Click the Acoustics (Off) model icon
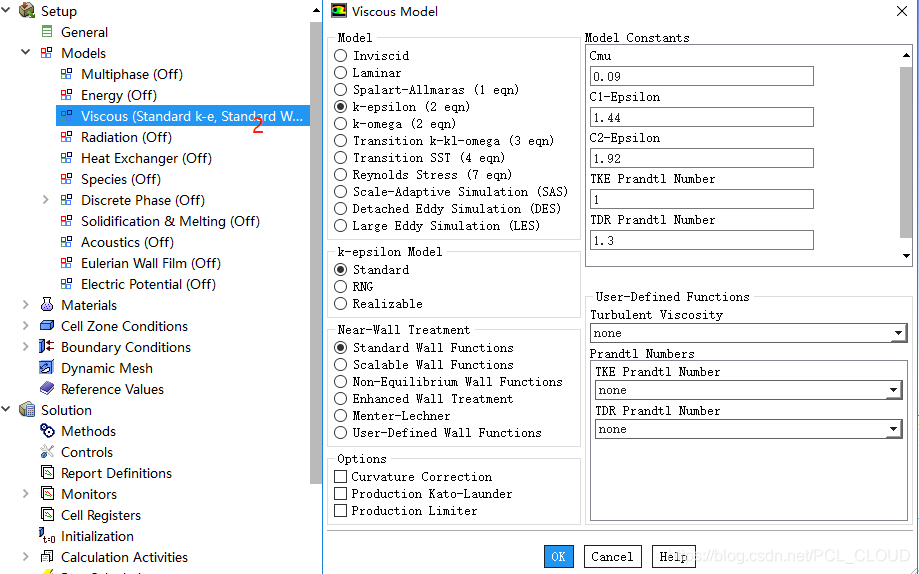Viewport: 919px width, 574px height. click(67, 242)
